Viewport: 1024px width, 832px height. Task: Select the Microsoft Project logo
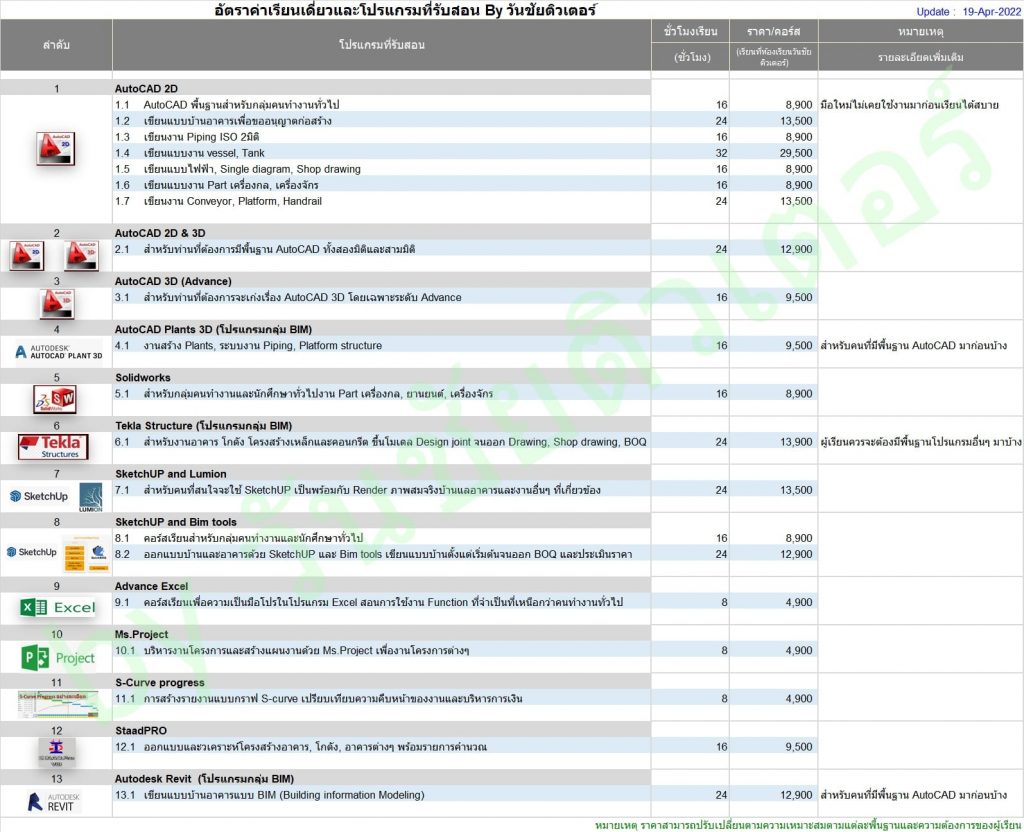(x=58, y=658)
